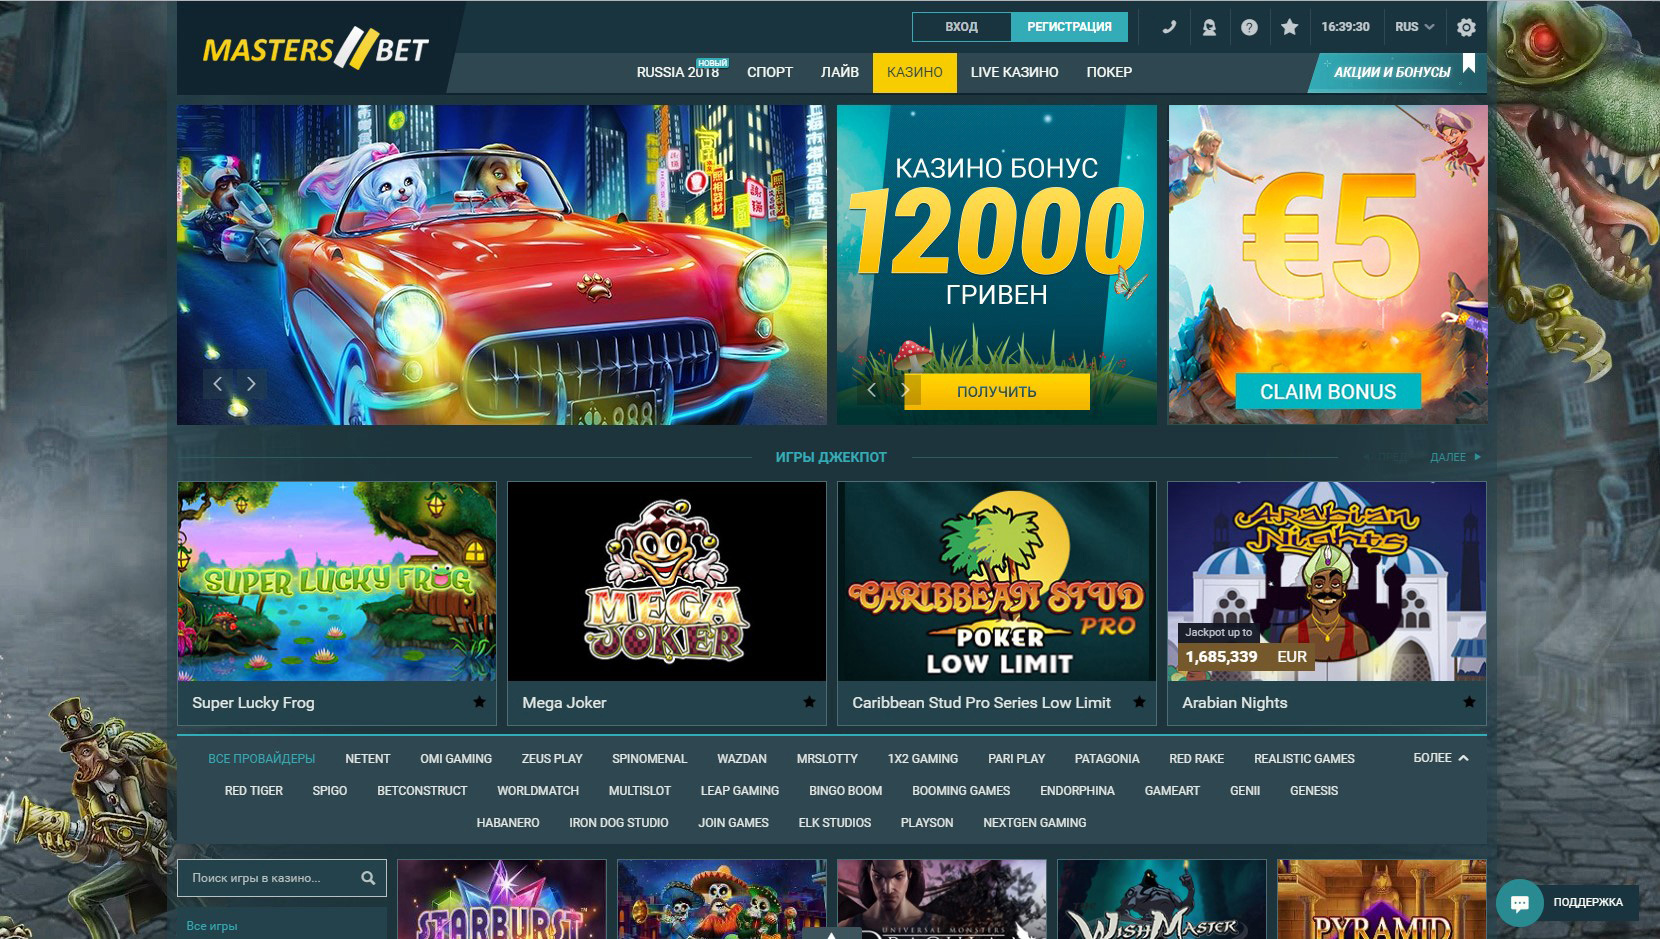Favorite Super Lucky Frog with star
The width and height of the screenshot is (1660, 939).
coord(479,702)
